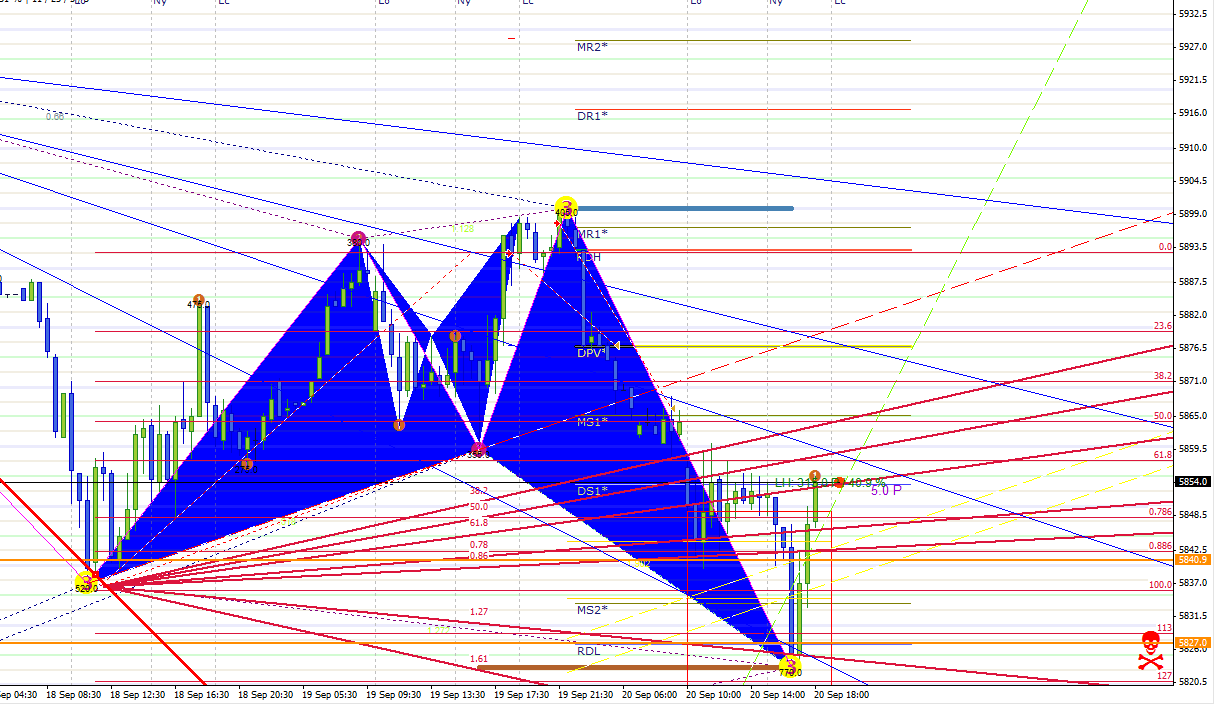Click the 19 Sep 13:30 time label
This screenshot has width=1215, height=704.
[458, 694]
